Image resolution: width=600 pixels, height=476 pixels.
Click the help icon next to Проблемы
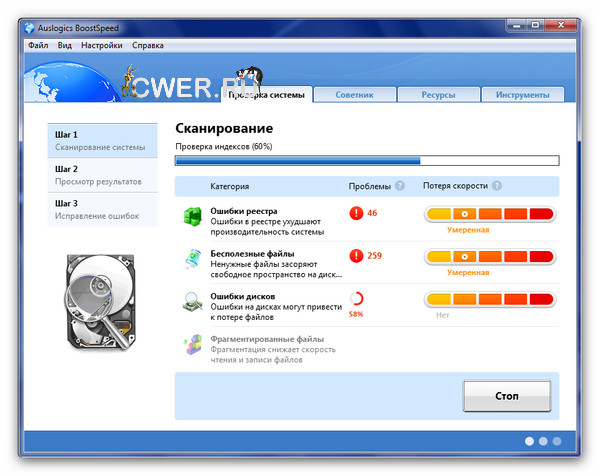(x=399, y=186)
